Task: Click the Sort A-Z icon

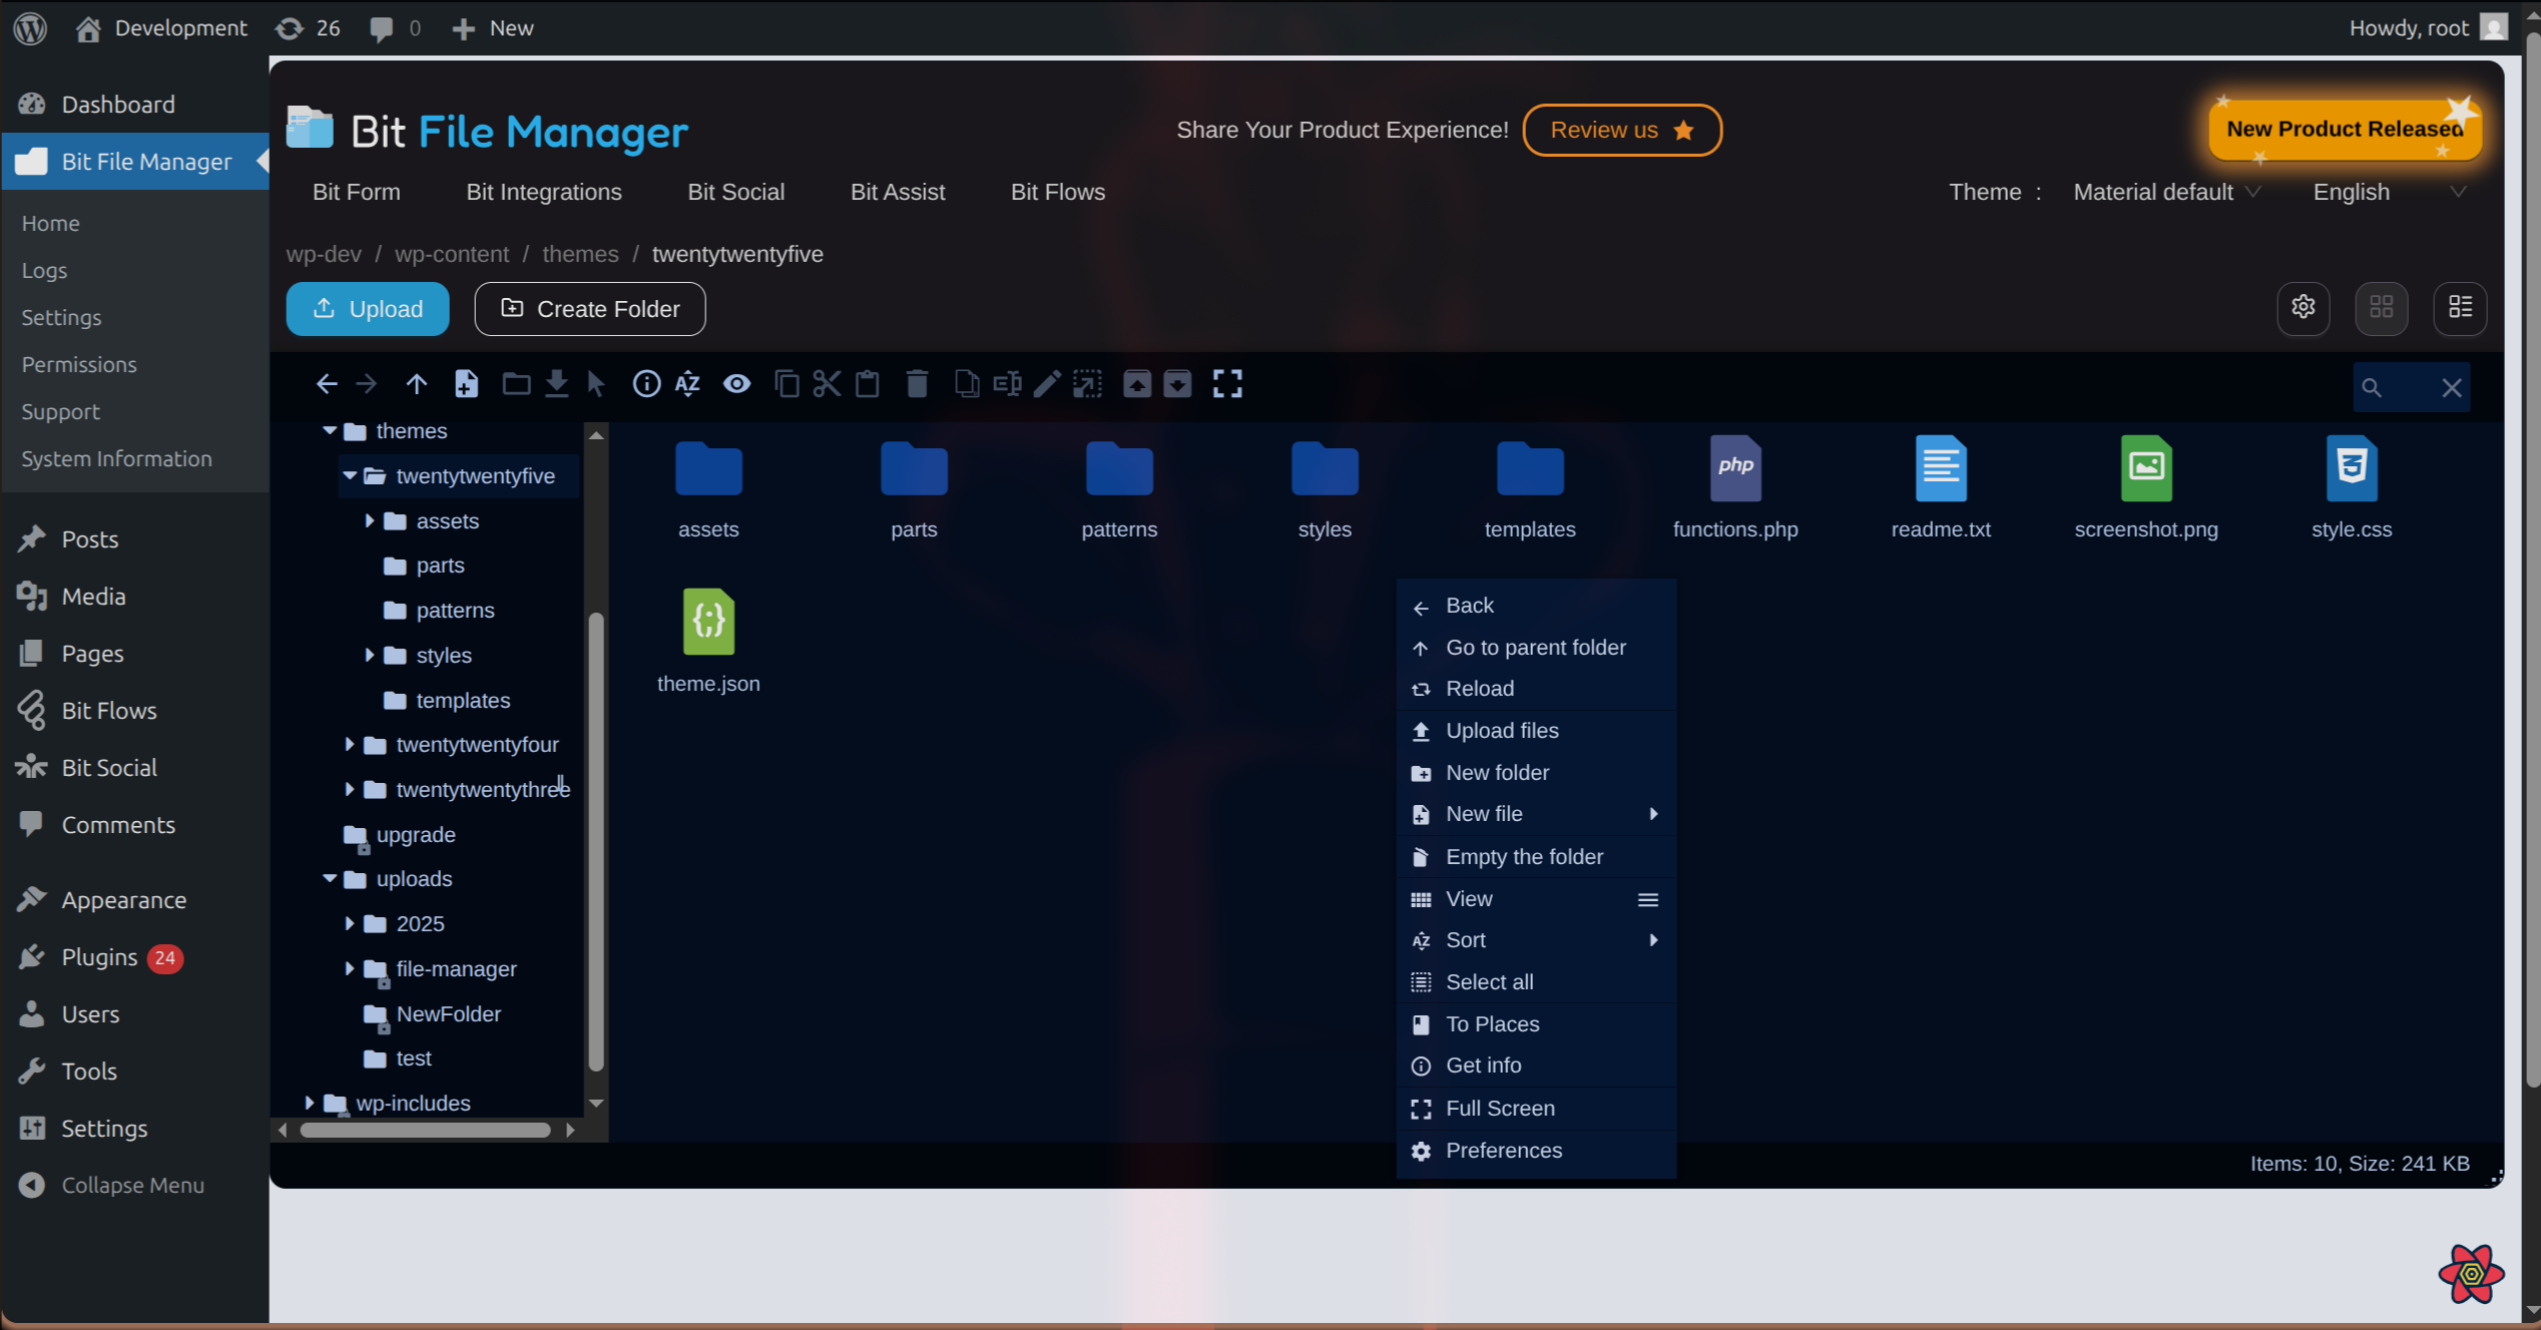Action: click(687, 383)
